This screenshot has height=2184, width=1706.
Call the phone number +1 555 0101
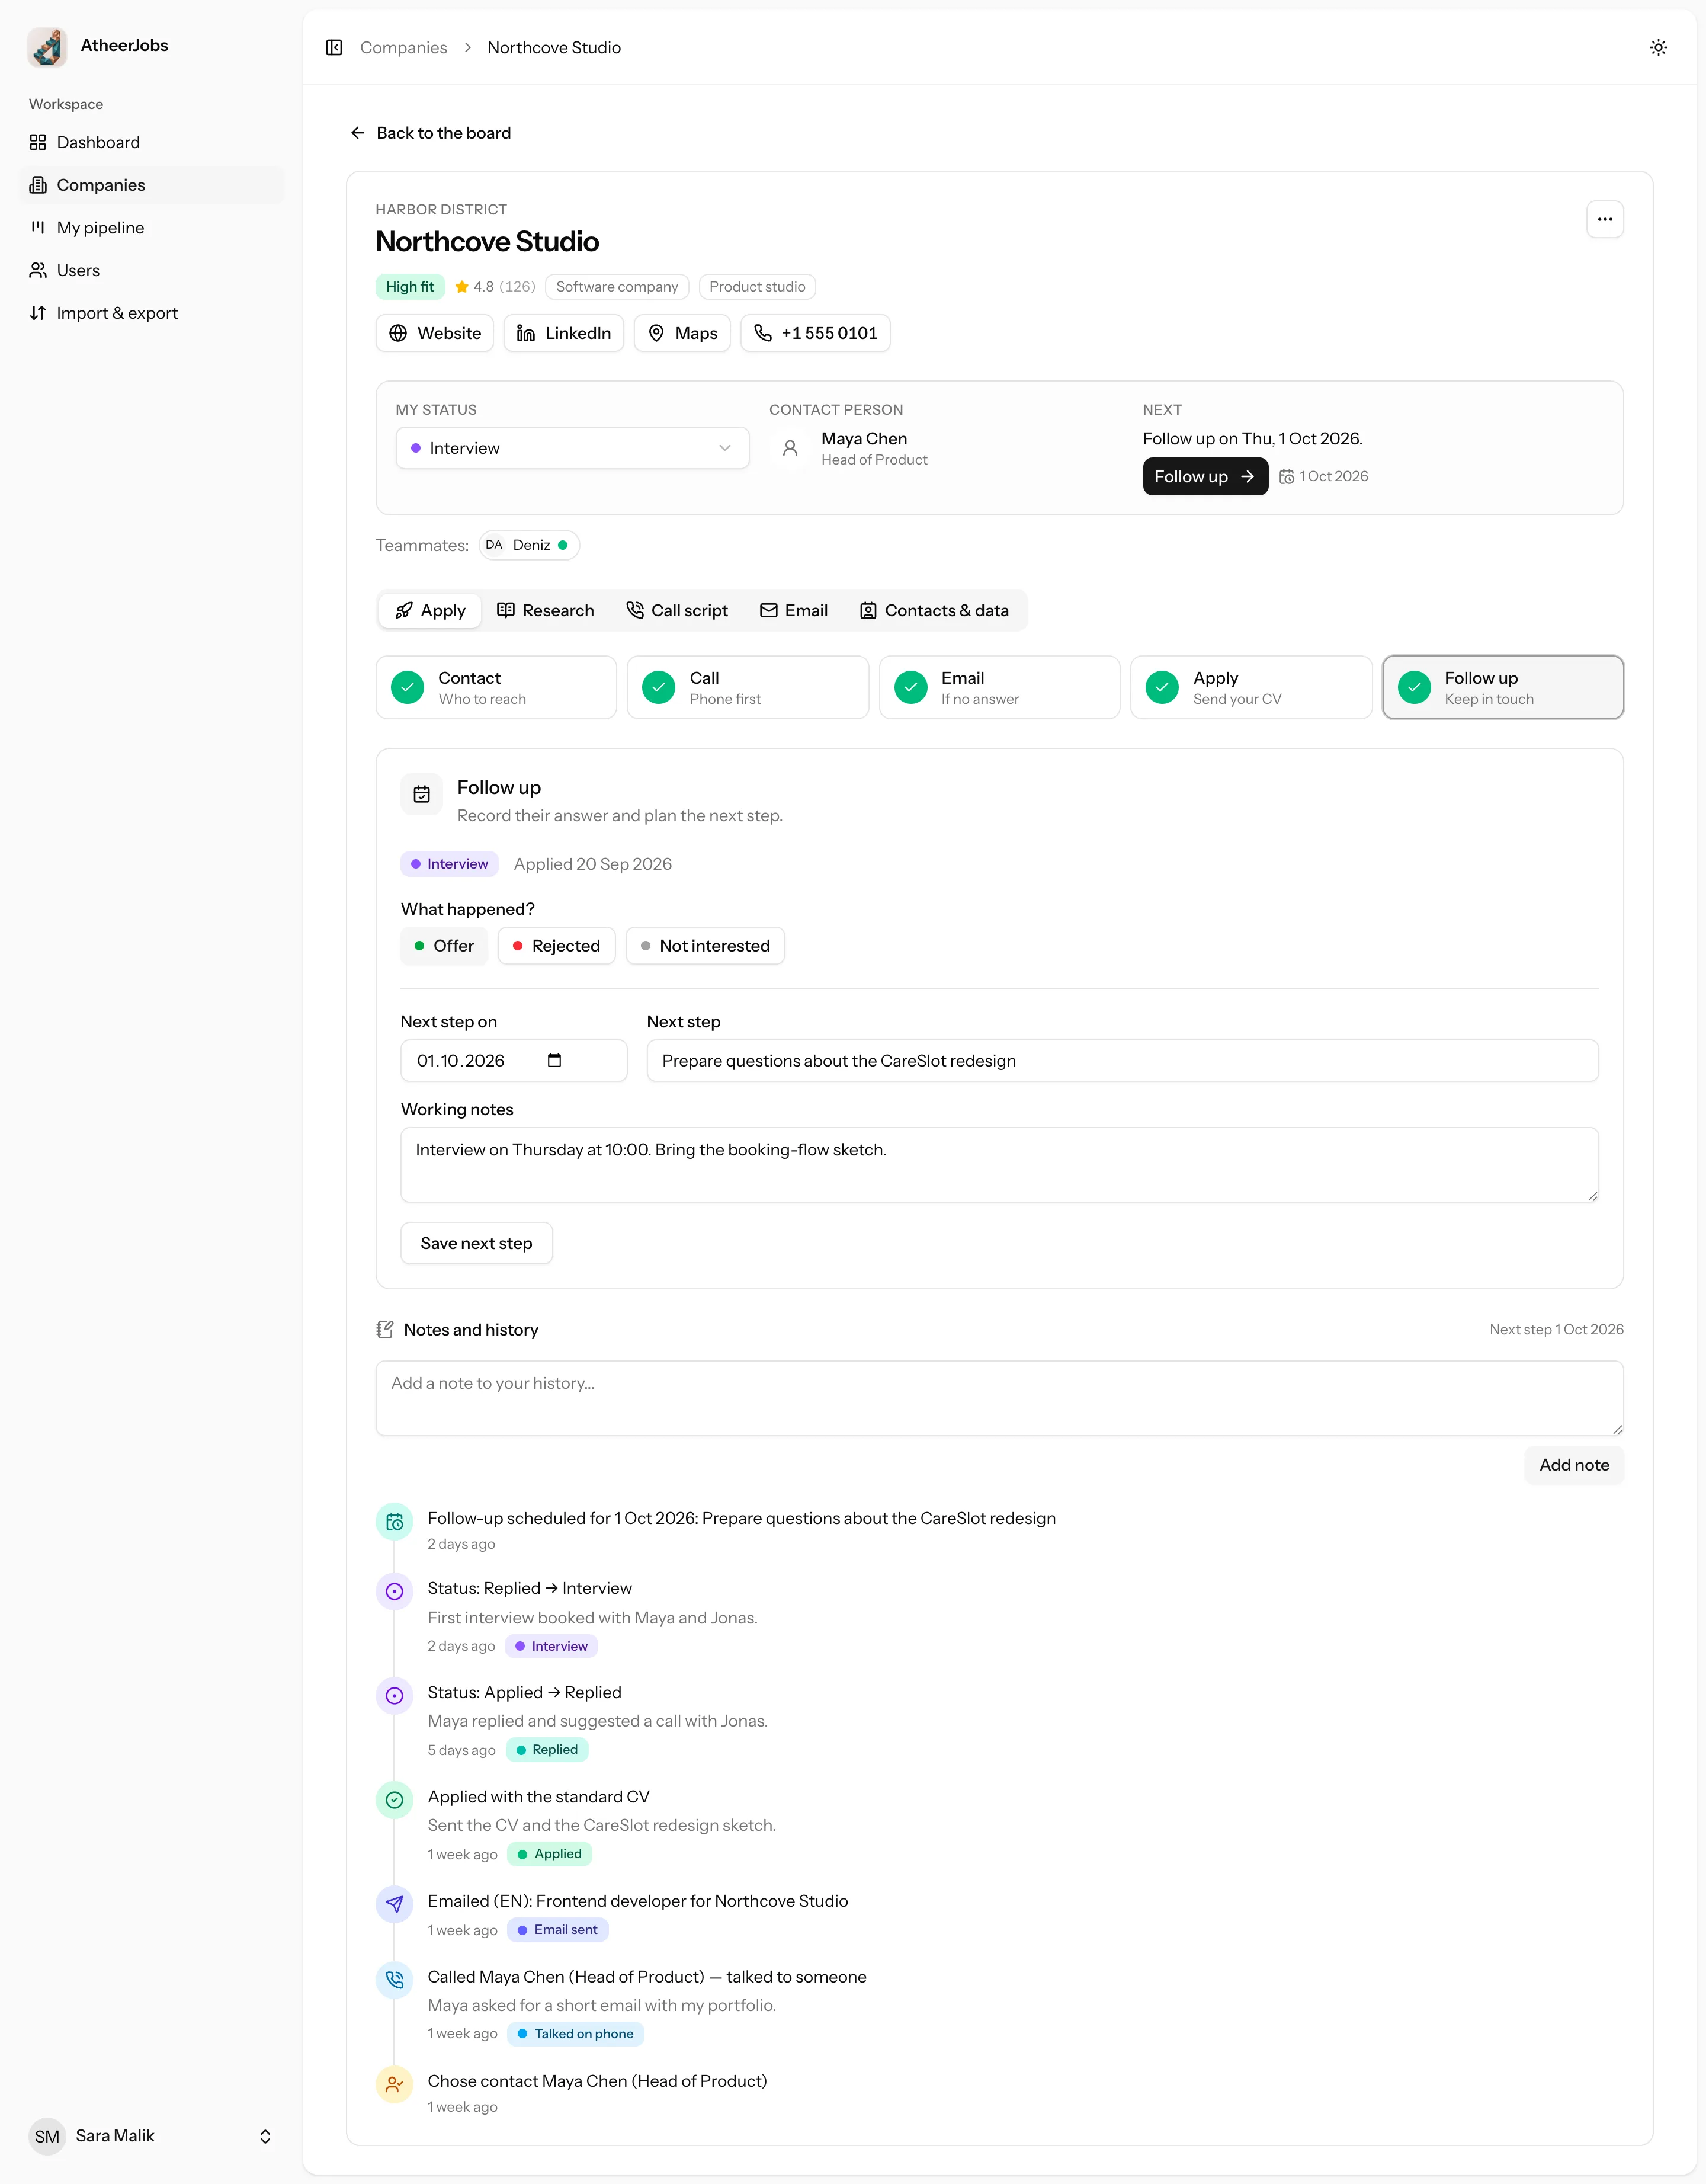tap(815, 333)
